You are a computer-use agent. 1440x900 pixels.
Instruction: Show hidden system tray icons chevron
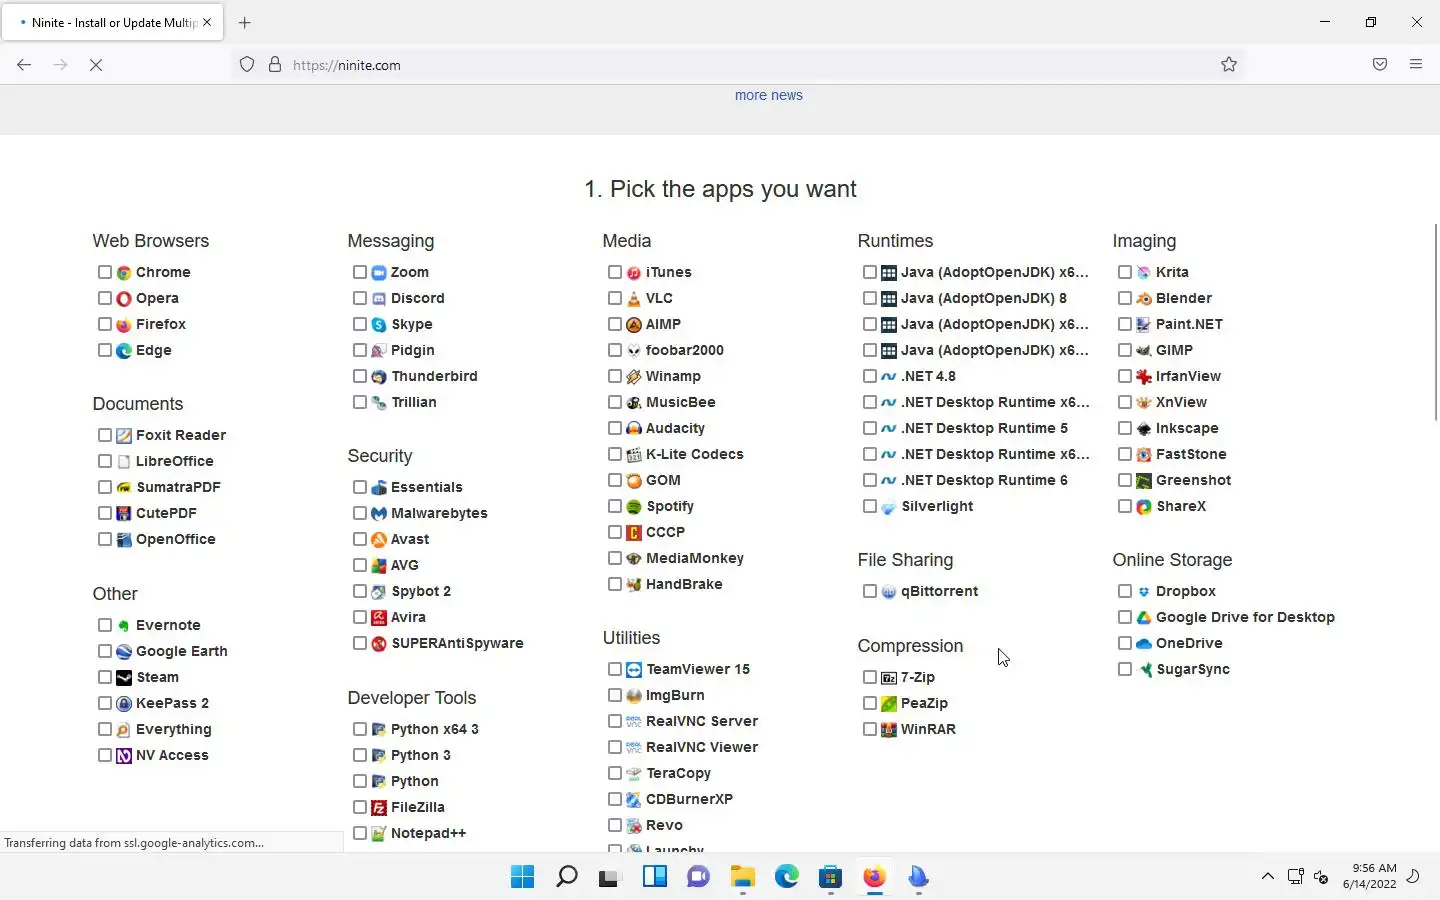(x=1267, y=877)
